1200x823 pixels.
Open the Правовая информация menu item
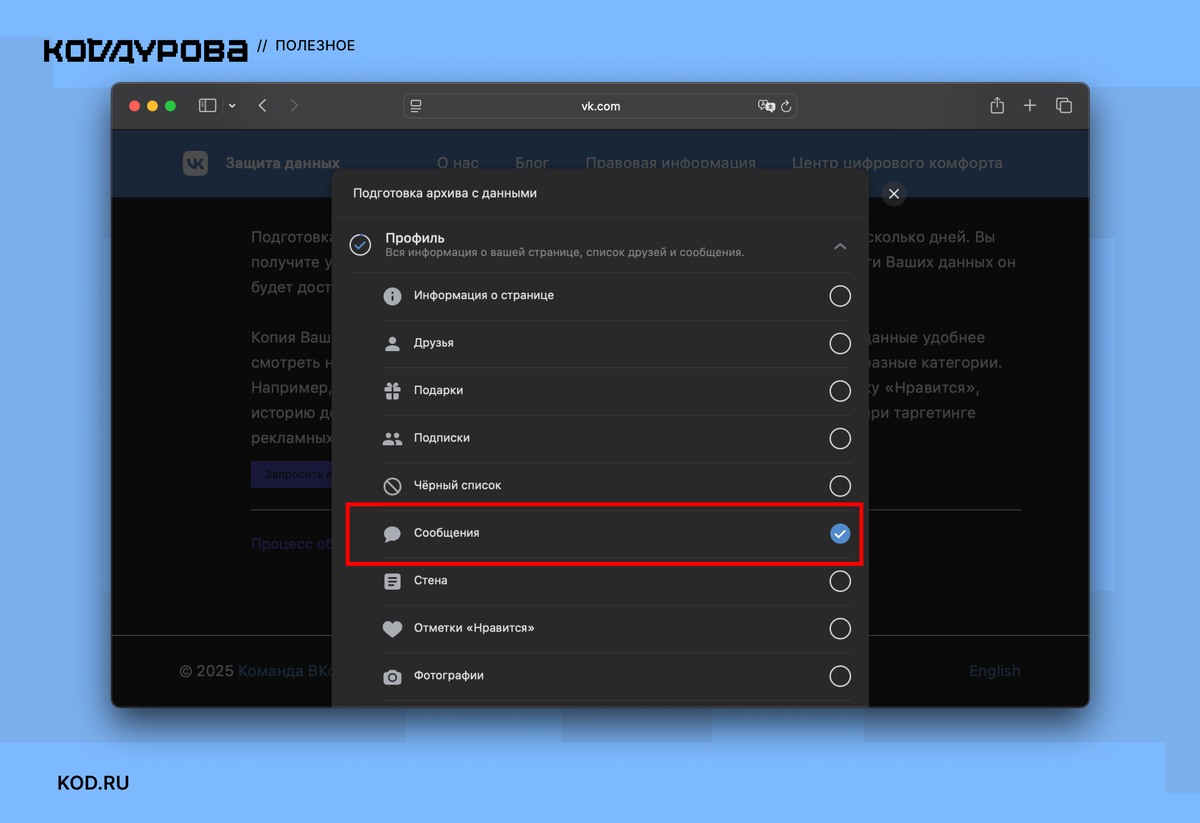(671, 163)
